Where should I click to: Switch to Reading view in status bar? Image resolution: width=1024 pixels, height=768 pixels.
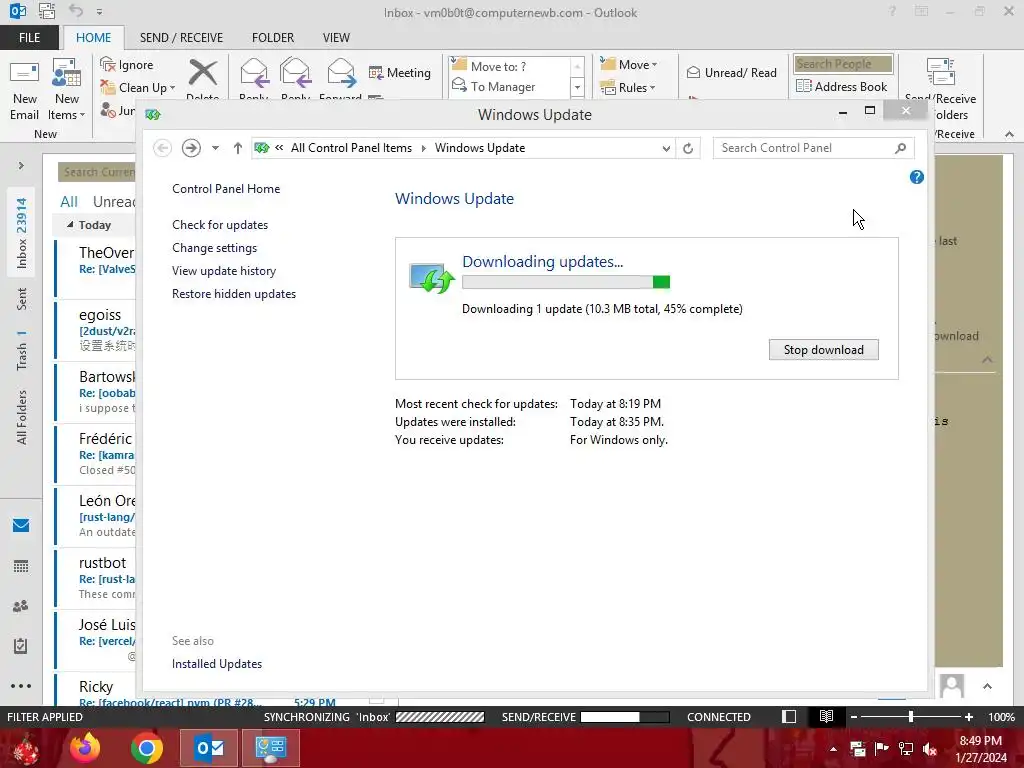click(x=826, y=716)
